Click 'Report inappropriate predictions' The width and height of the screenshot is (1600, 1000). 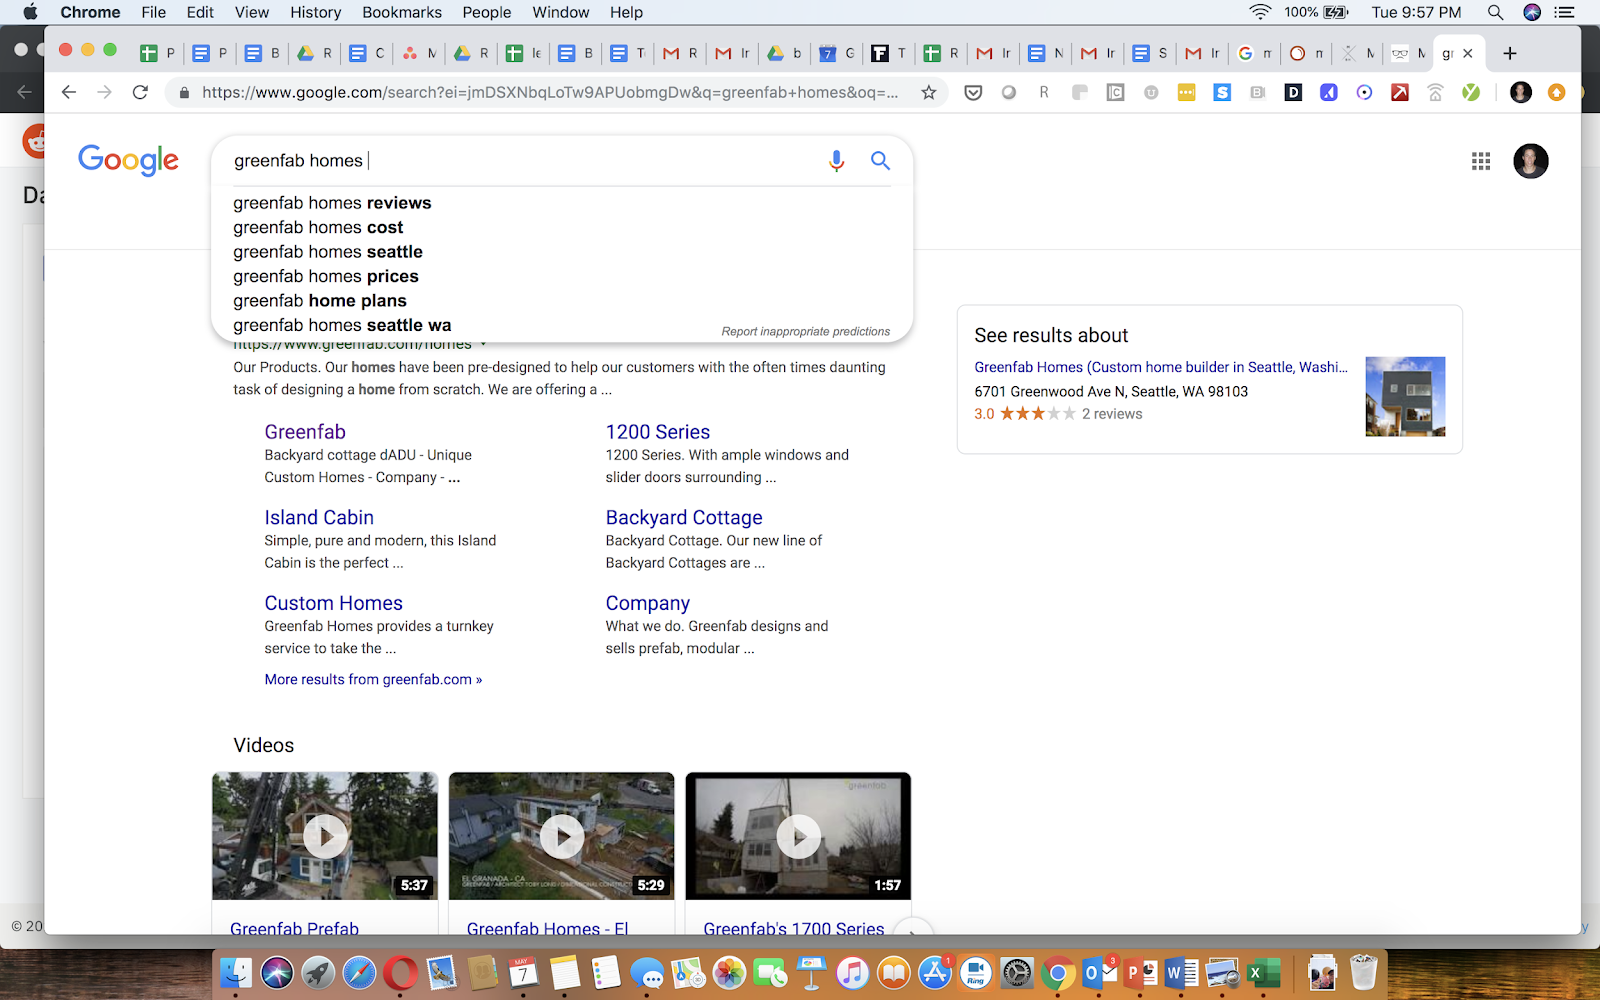805,331
